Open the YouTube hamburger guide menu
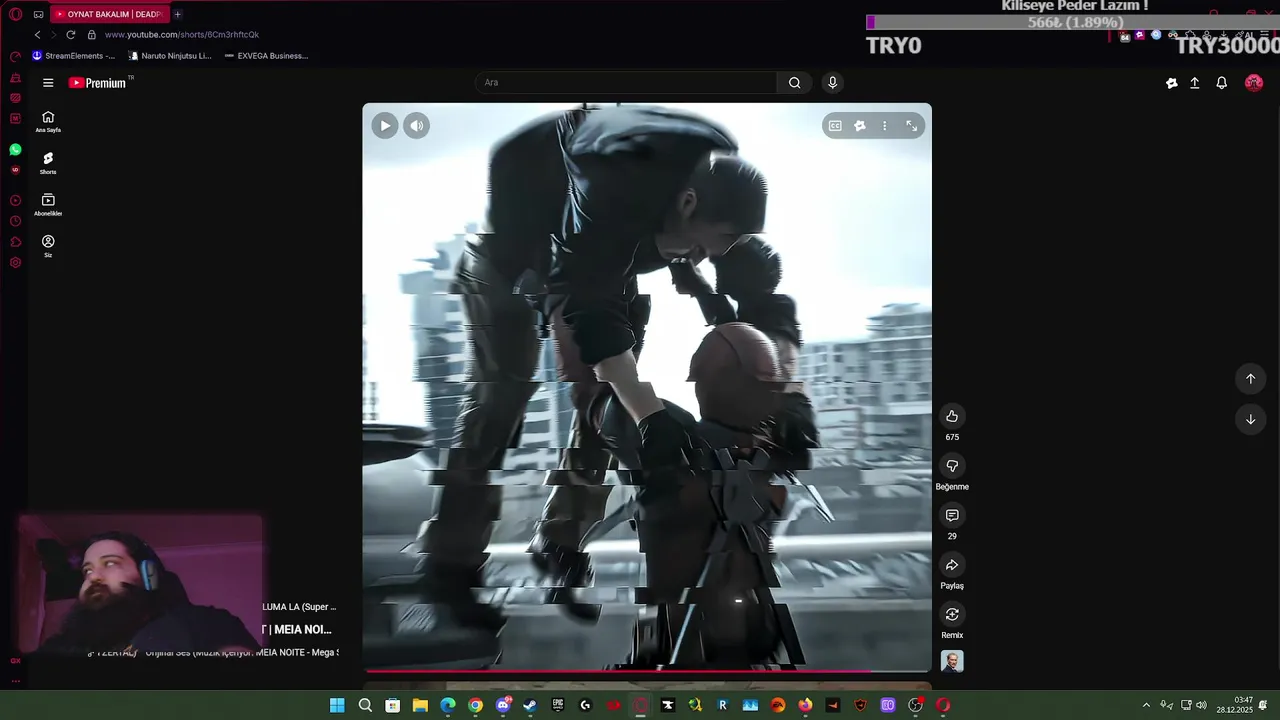The image size is (1280, 720). pos(48,83)
